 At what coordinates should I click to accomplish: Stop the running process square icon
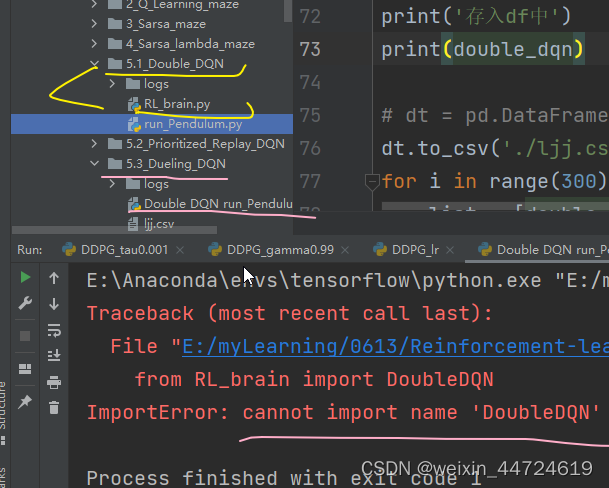25,336
